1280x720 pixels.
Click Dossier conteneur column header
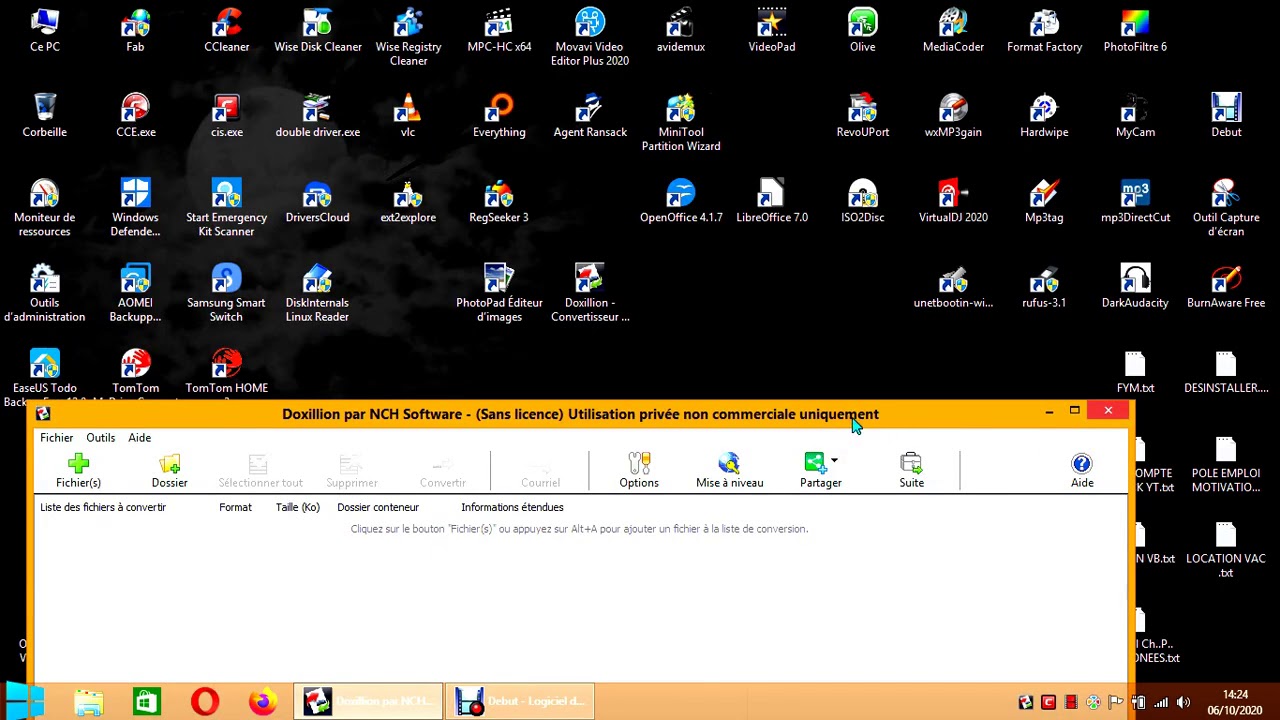377,507
